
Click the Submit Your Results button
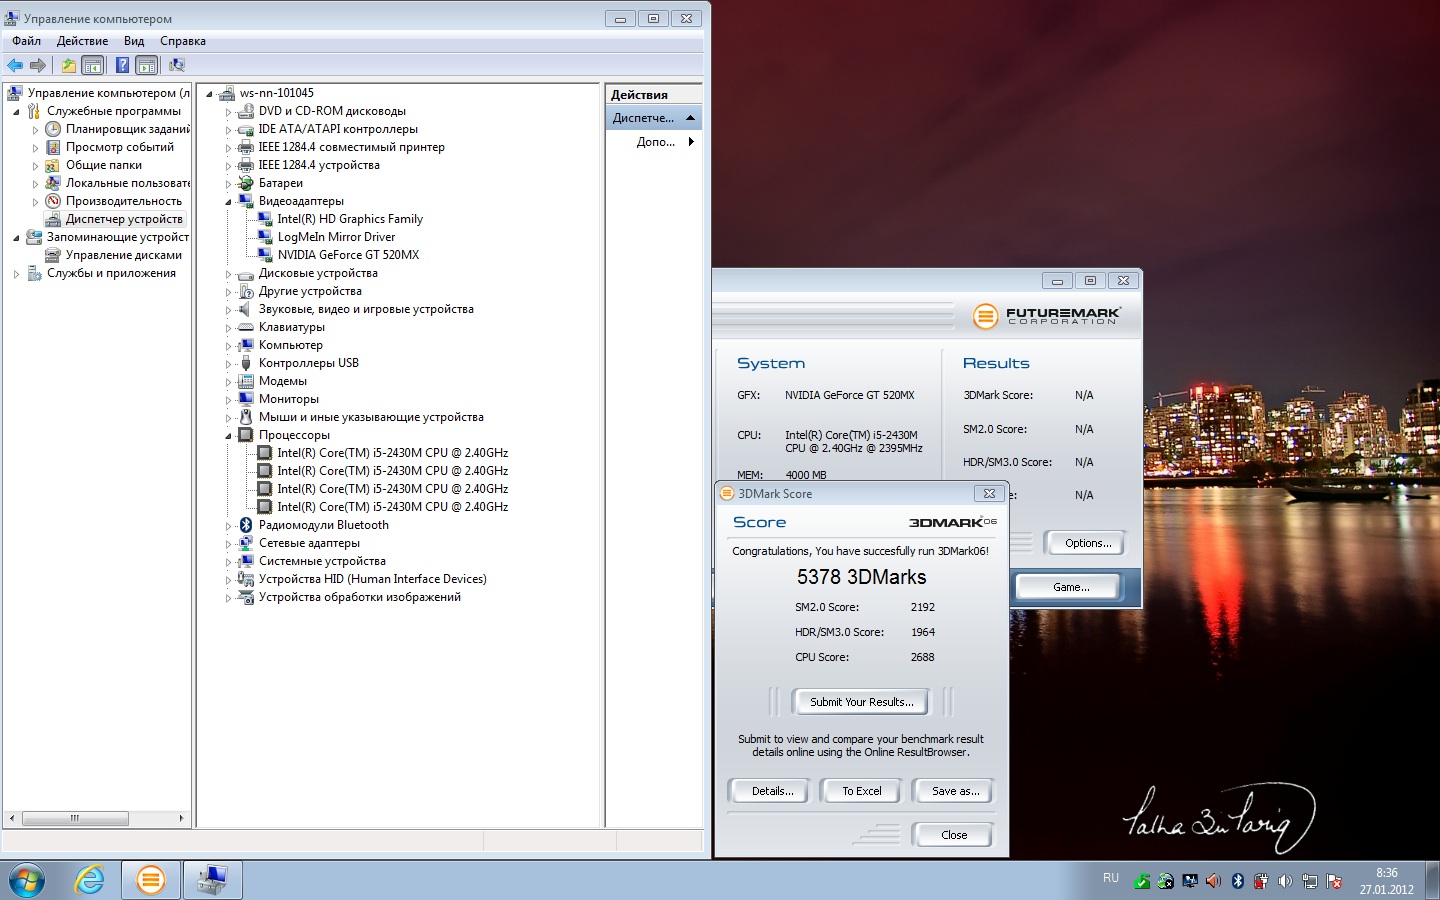[x=861, y=702]
